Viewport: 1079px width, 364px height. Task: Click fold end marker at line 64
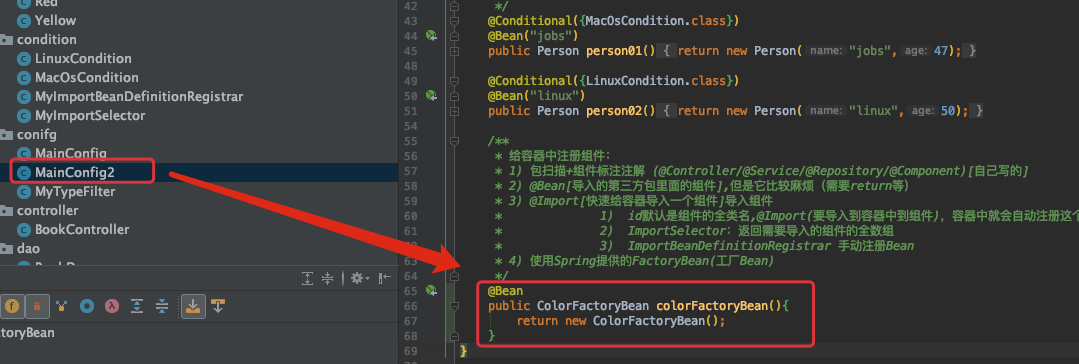[x=454, y=276]
